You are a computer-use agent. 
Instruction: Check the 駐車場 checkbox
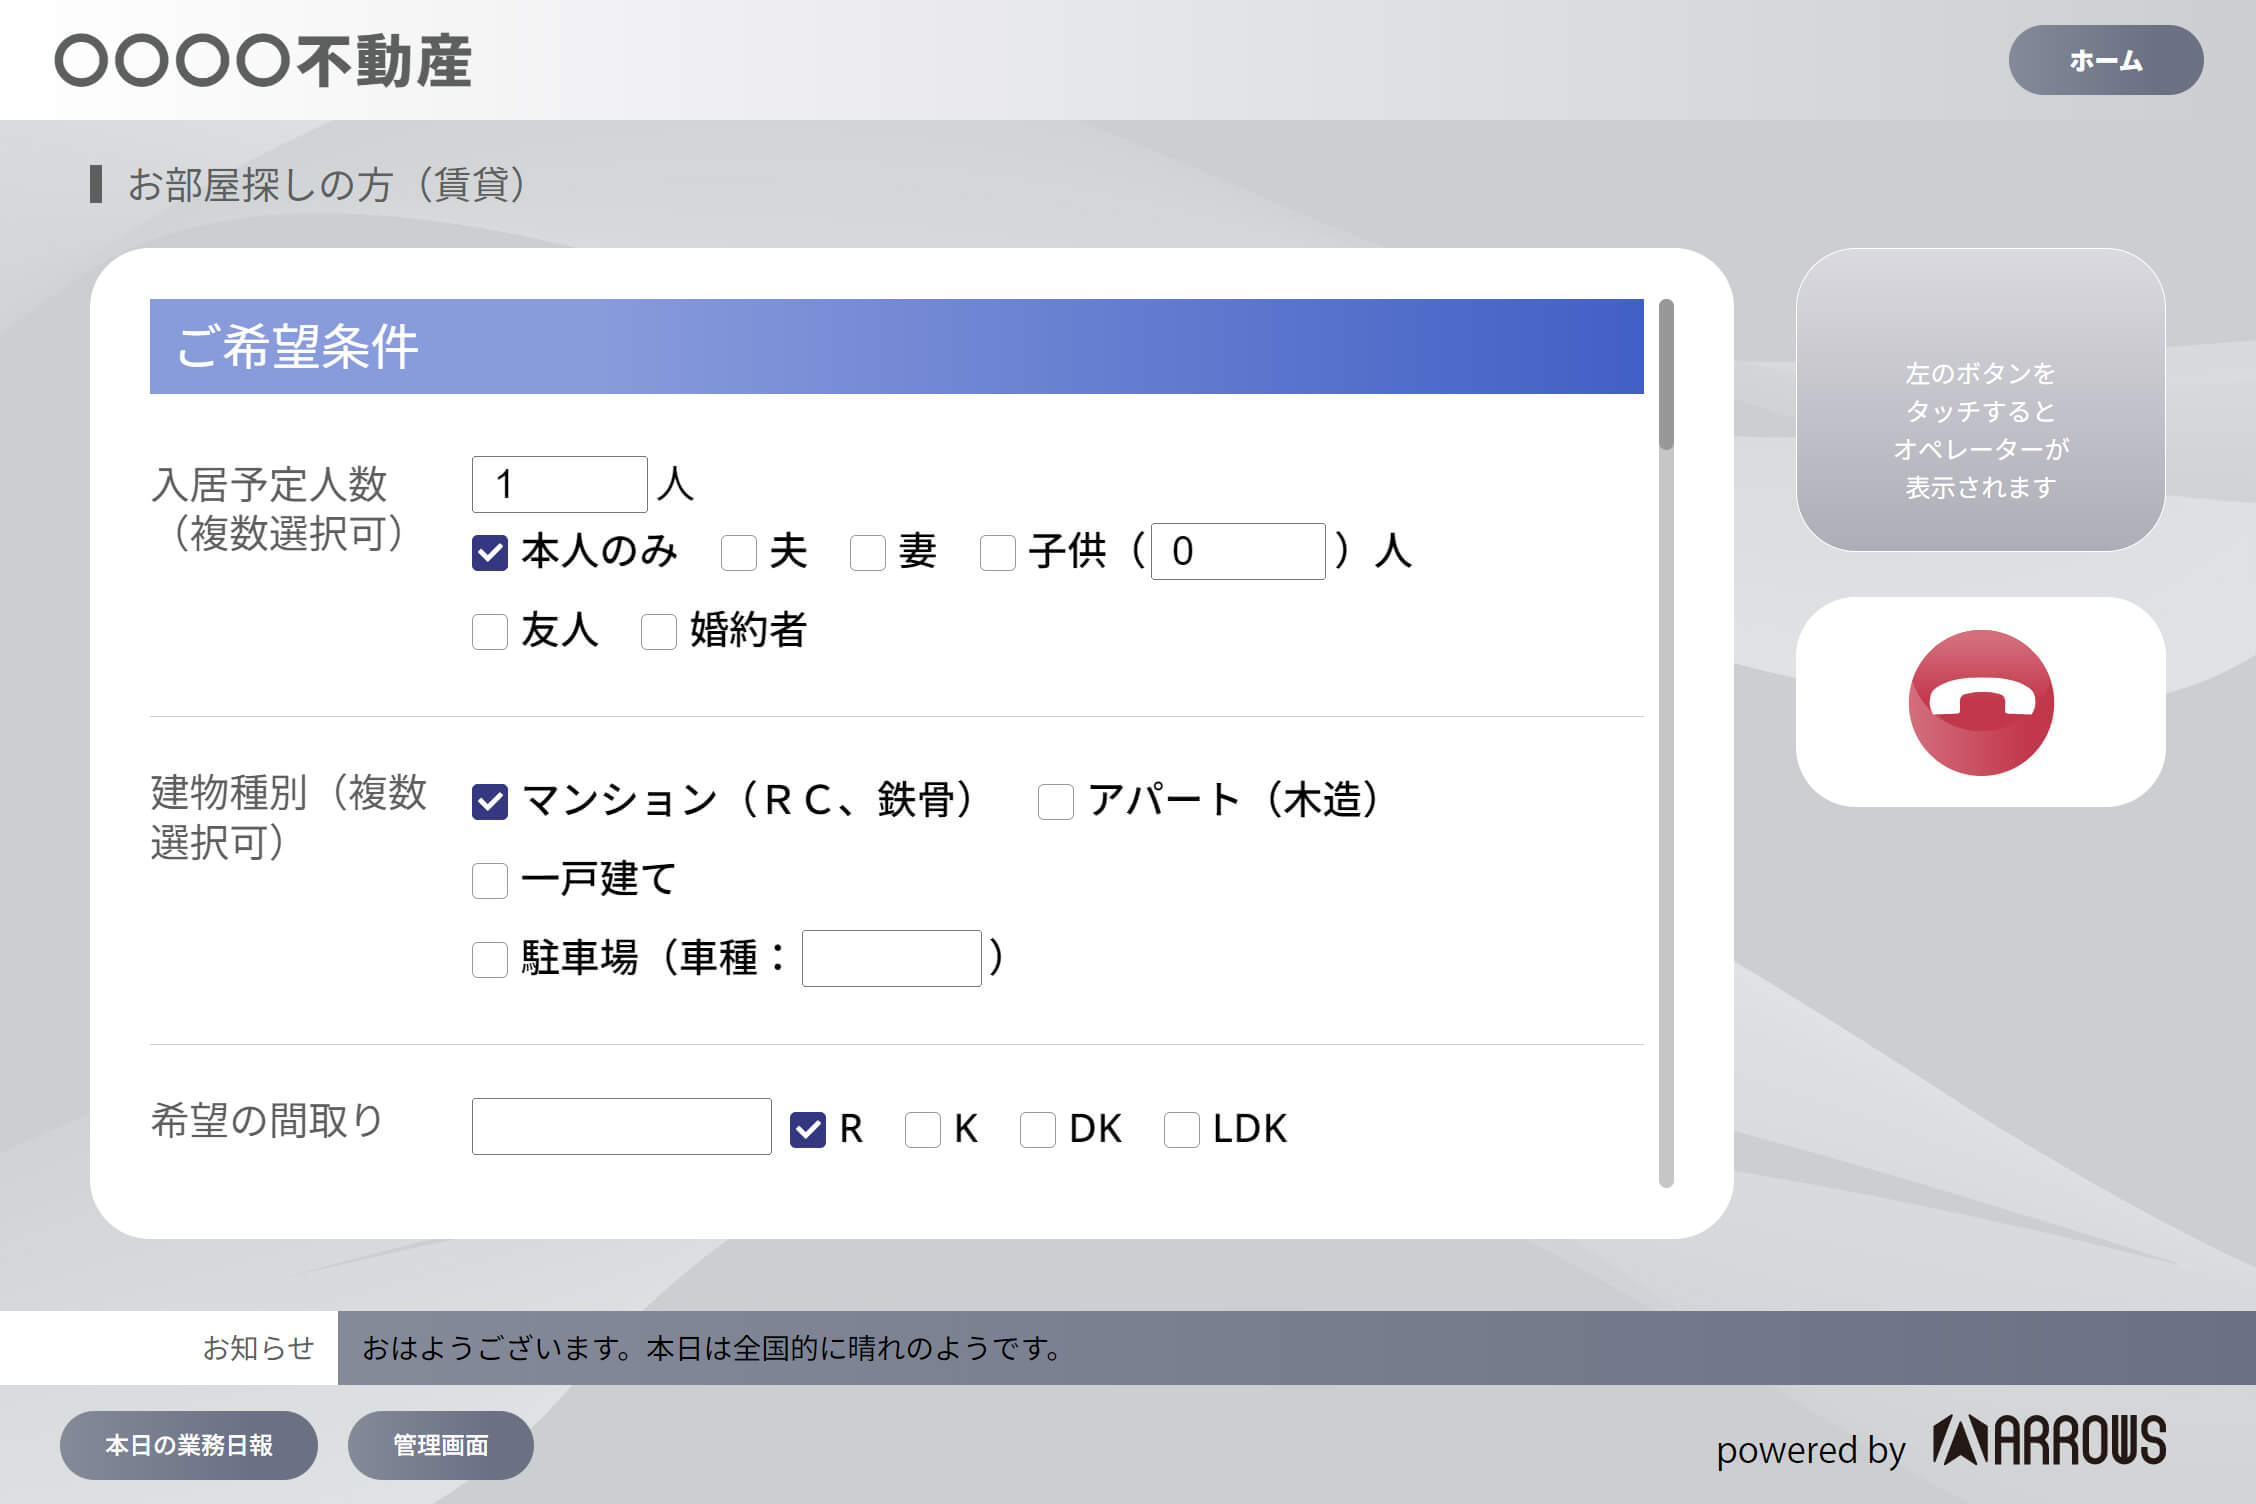click(489, 959)
